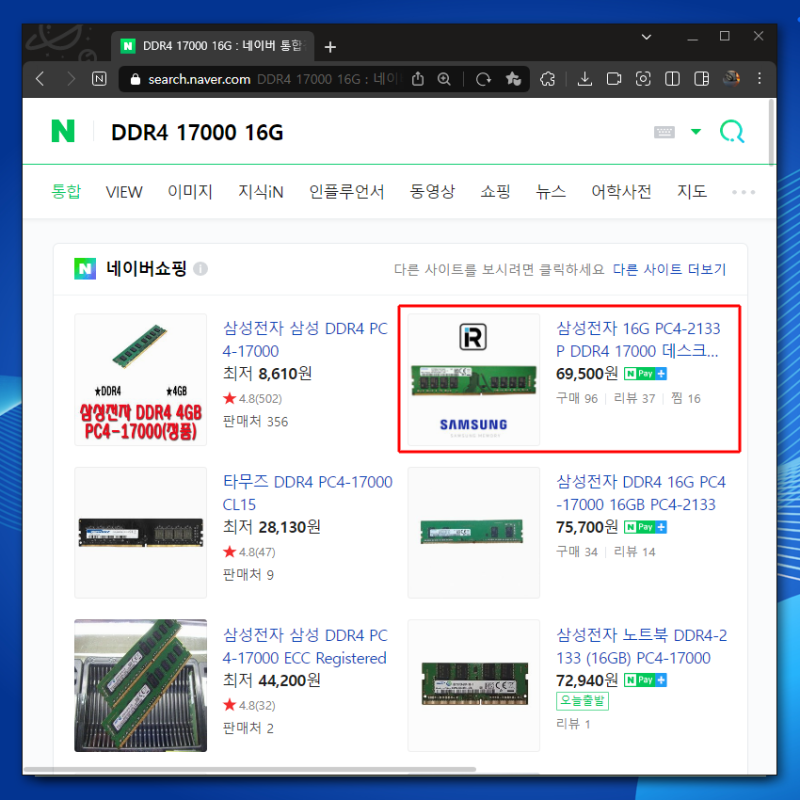
Task: Switch to the 쇼핑 tab
Action: point(495,191)
